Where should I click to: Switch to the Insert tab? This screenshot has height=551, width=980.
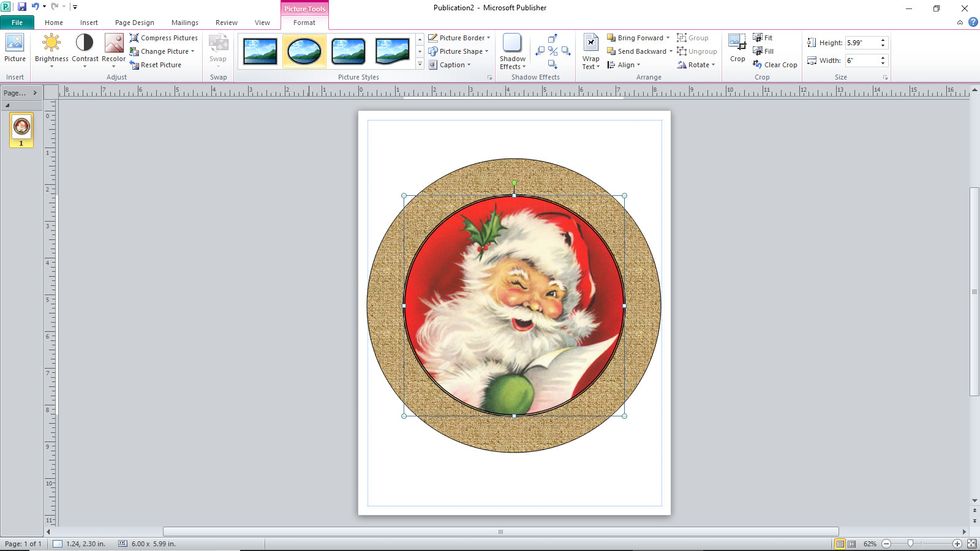point(89,22)
